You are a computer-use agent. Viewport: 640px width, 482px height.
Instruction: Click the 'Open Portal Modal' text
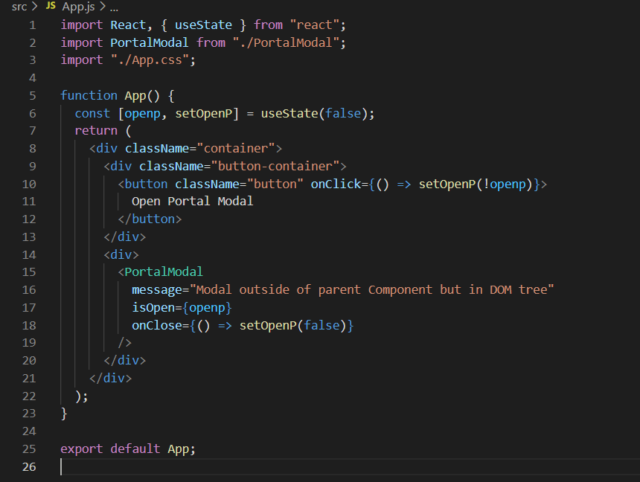[192, 201]
